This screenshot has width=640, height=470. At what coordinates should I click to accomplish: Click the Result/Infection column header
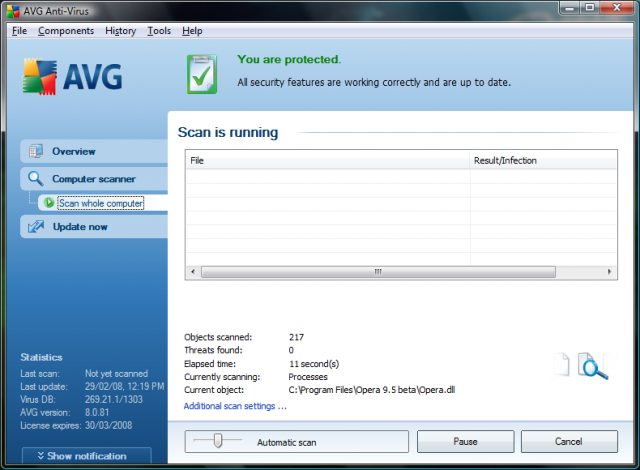(x=543, y=160)
